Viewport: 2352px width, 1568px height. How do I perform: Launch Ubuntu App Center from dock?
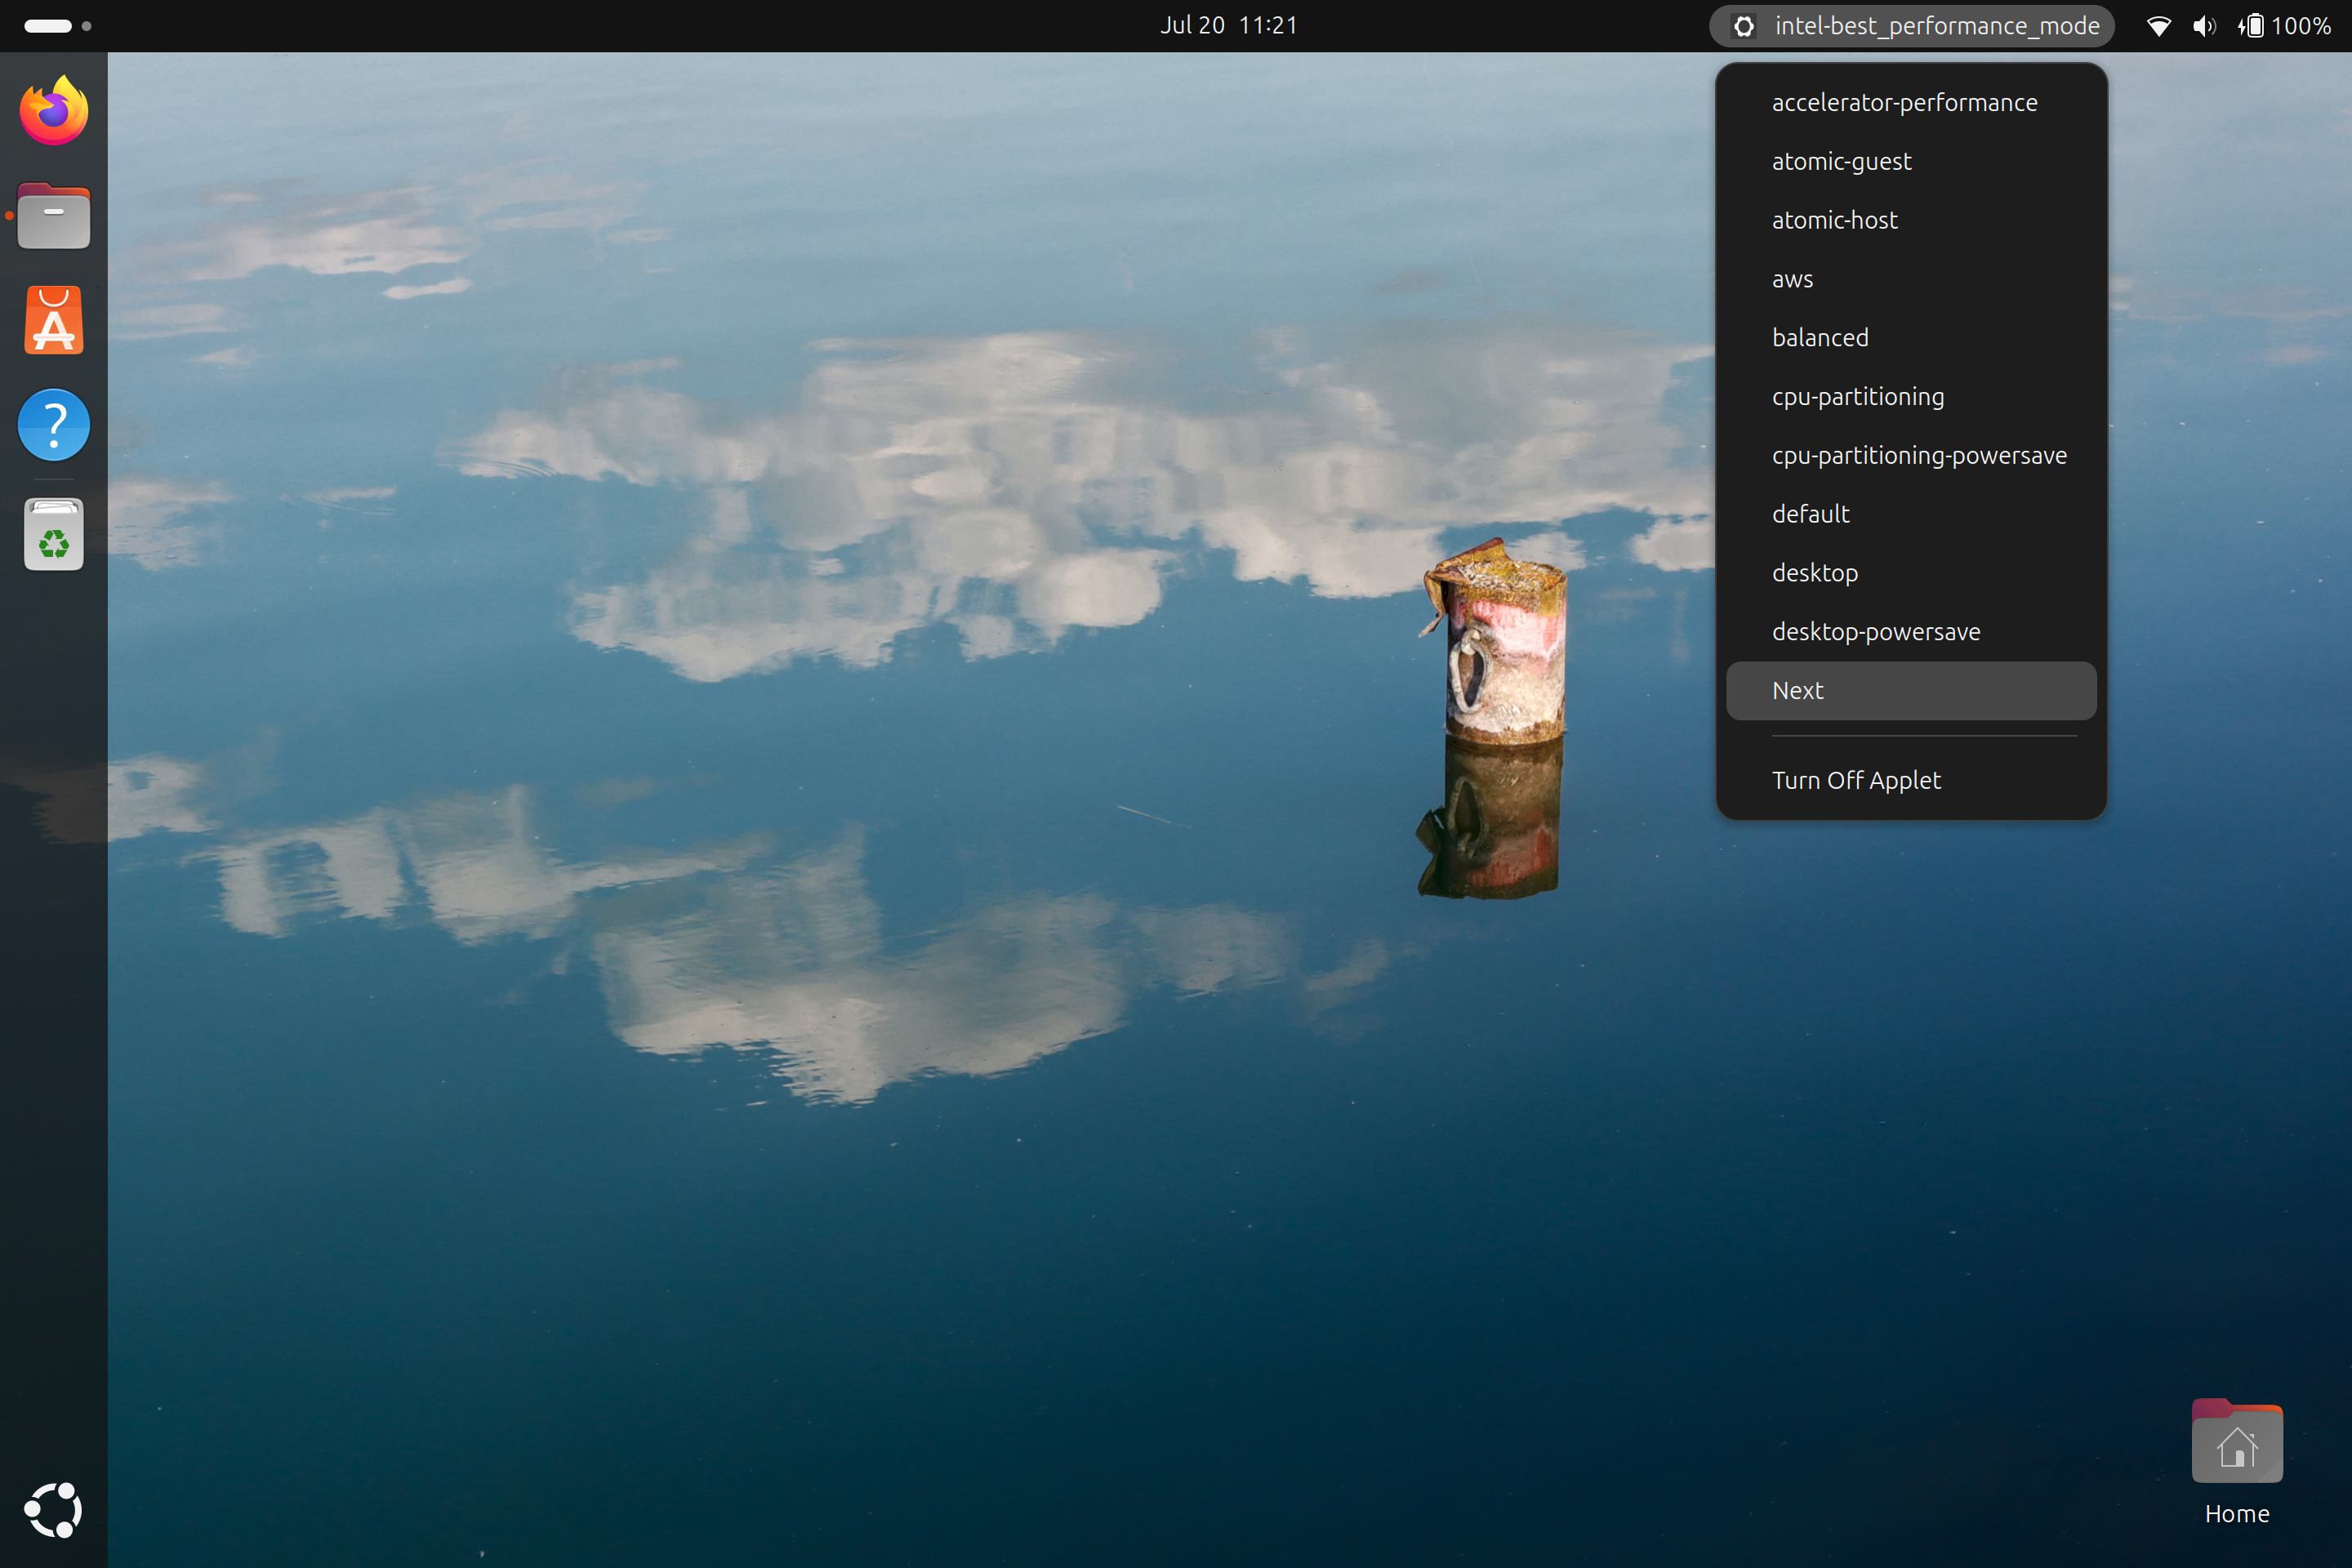click(54, 321)
